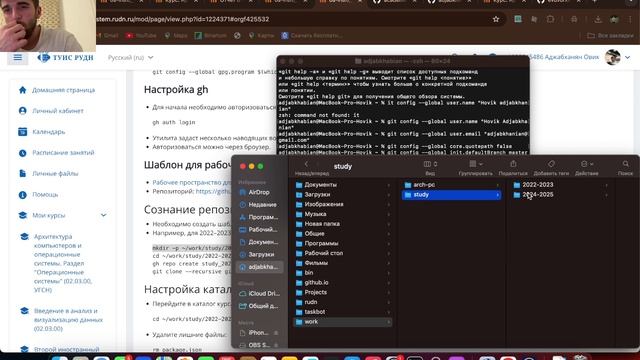Click Finder window green zoom button
Image resolution: width=640 pixels, height=360 pixels.
coord(260,166)
